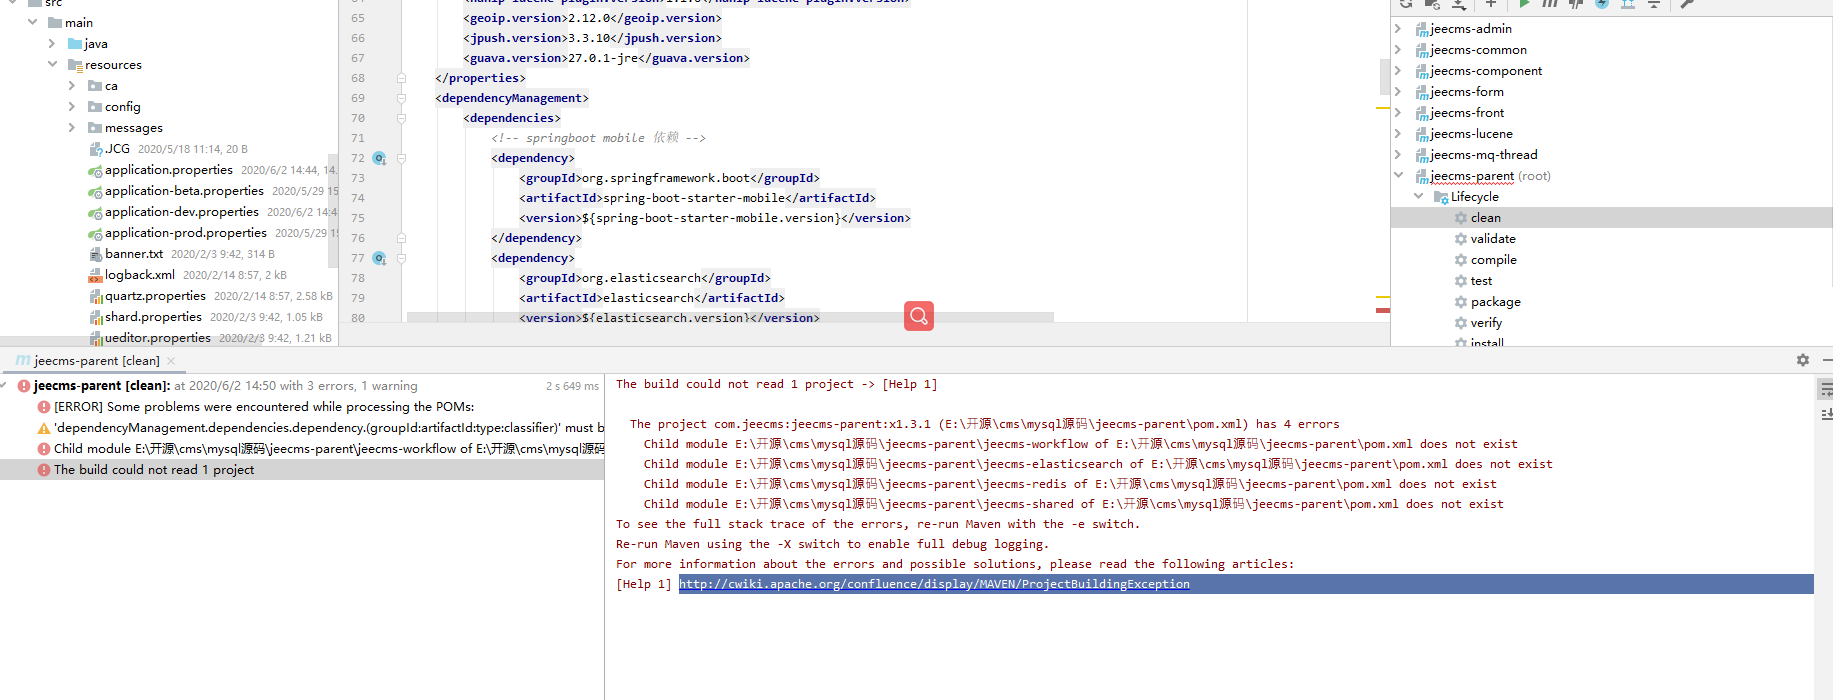The height and width of the screenshot is (700, 1833).
Task: Expand the java folder
Action: coord(52,43)
